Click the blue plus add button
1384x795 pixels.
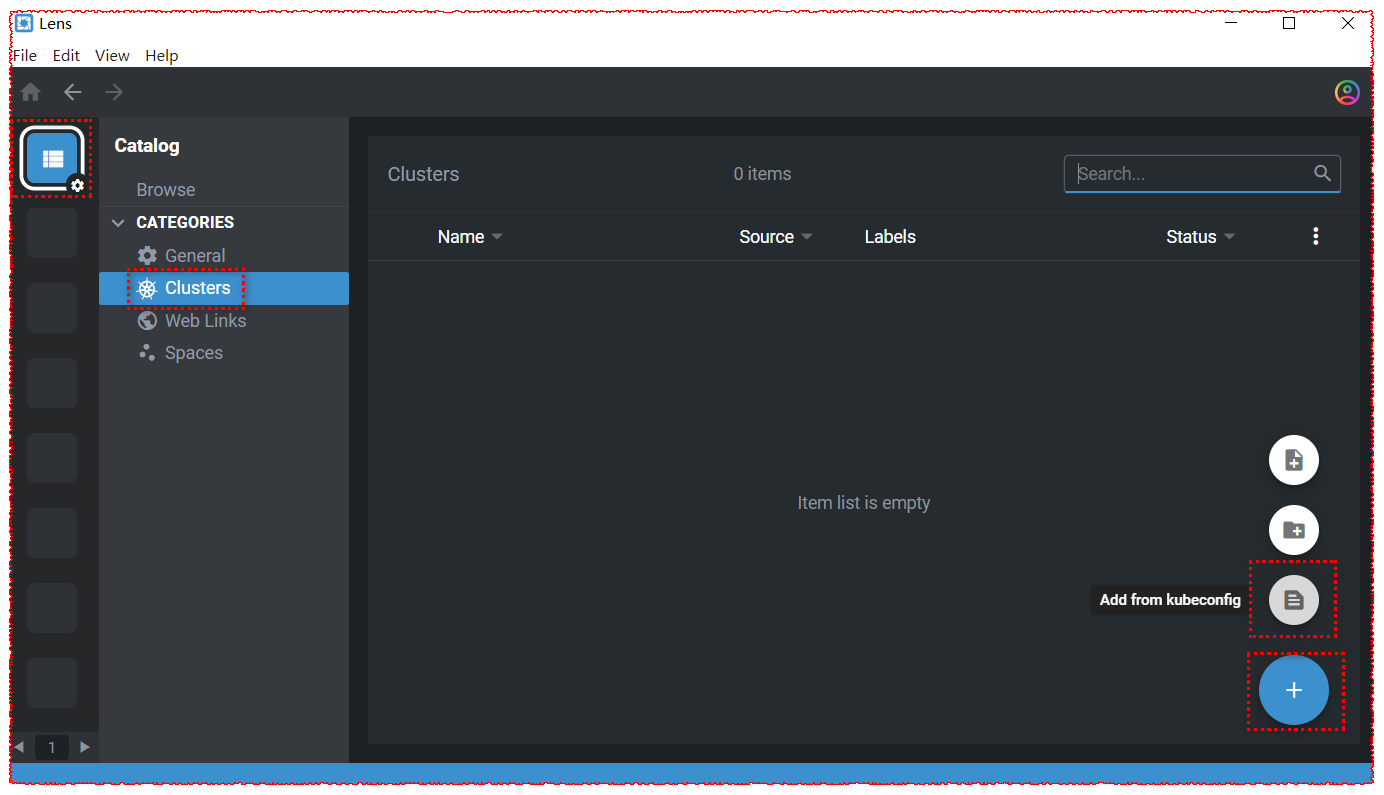(x=1294, y=690)
